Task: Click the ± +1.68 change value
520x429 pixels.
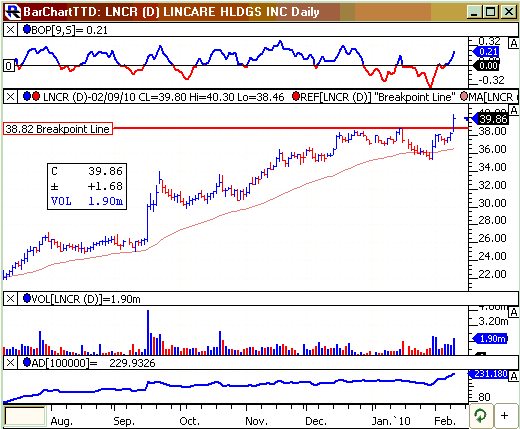Action: 105,186
